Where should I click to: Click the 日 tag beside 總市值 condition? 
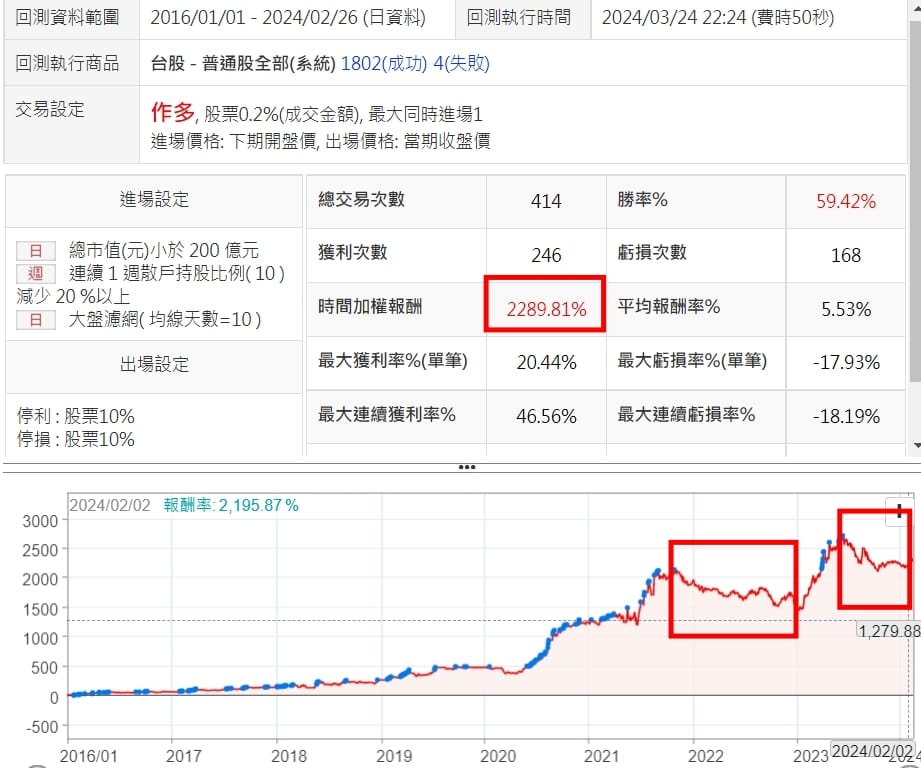click(x=36, y=251)
